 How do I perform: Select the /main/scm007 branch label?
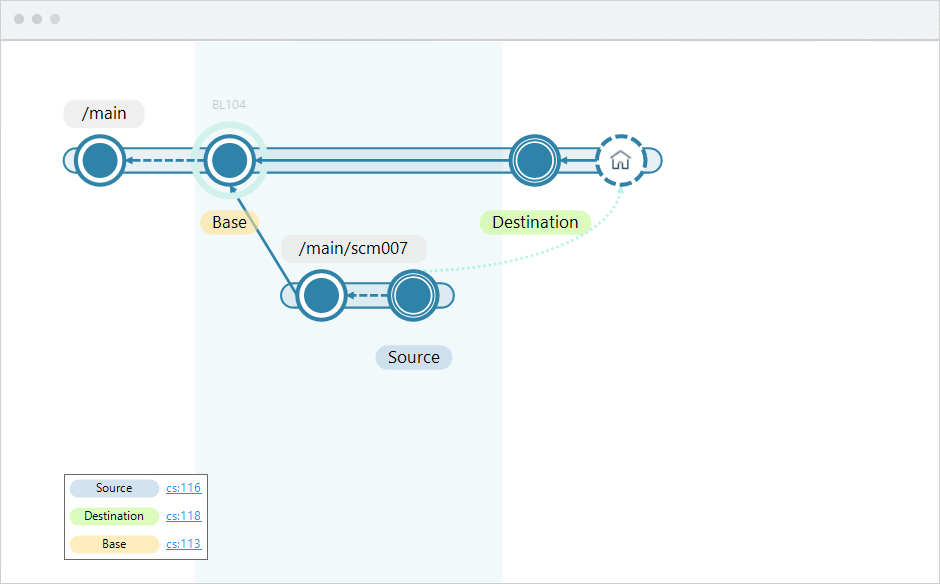click(354, 248)
